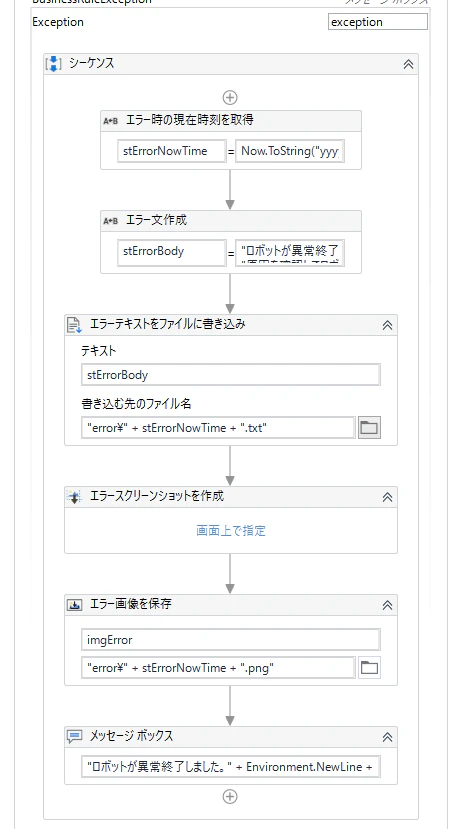Click the assign icon on エラー文作成
462x829 pixels.
tap(110, 221)
